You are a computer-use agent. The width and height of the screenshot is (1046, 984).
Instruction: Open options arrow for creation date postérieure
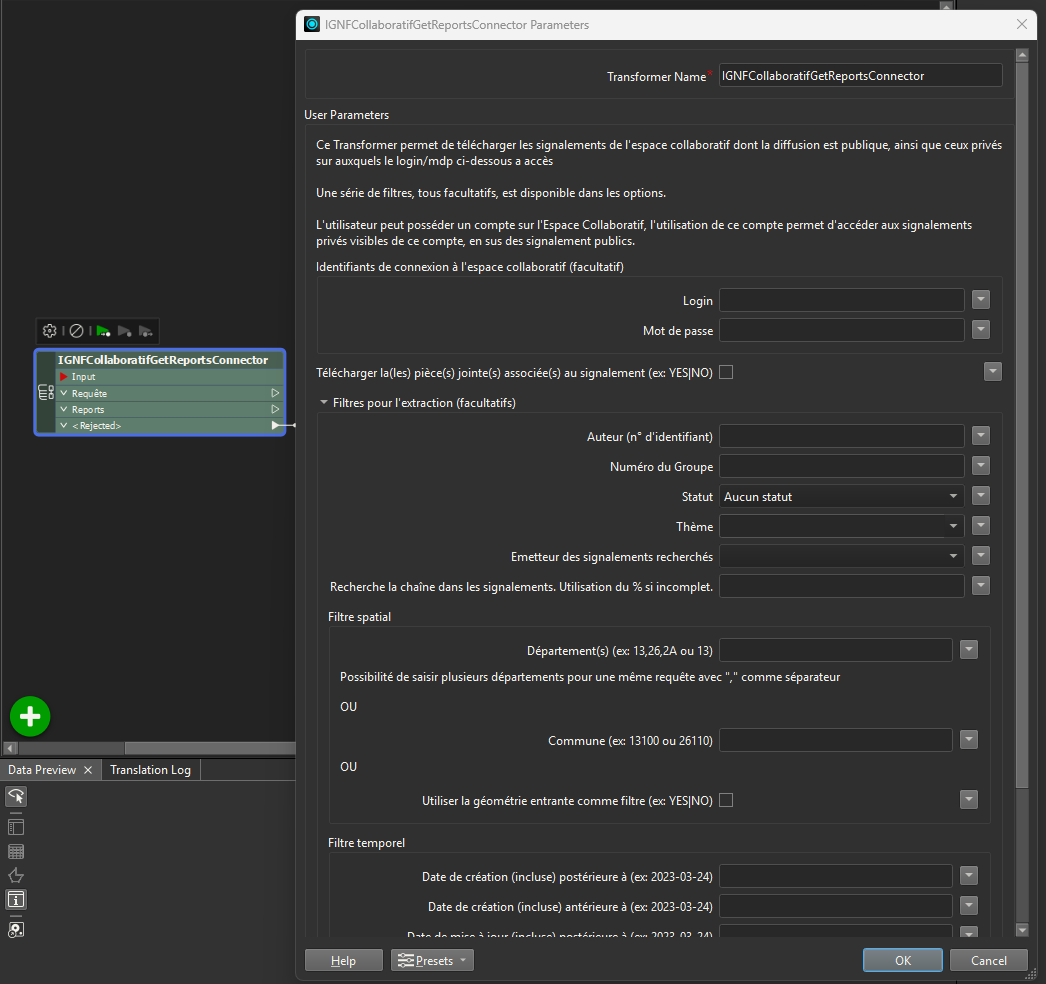969,875
